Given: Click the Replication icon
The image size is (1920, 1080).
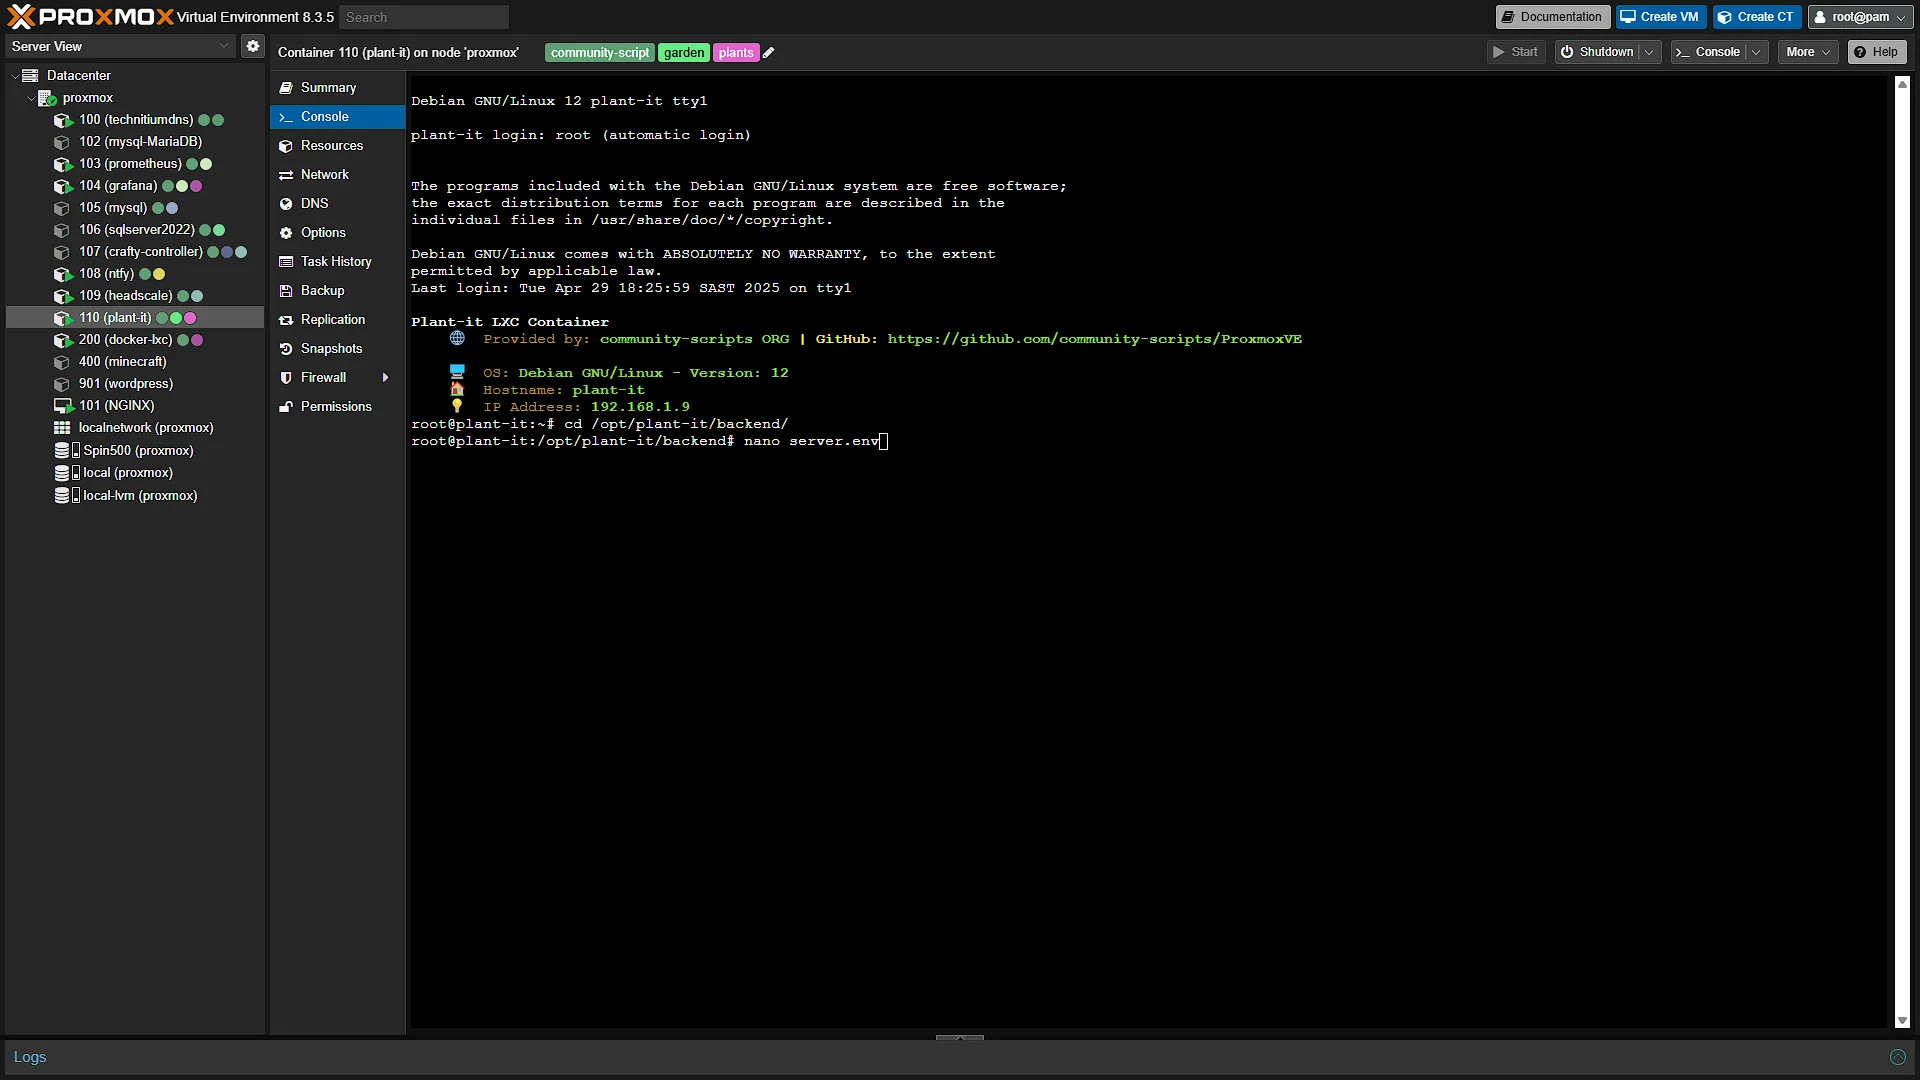Looking at the screenshot, I should [286, 320].
